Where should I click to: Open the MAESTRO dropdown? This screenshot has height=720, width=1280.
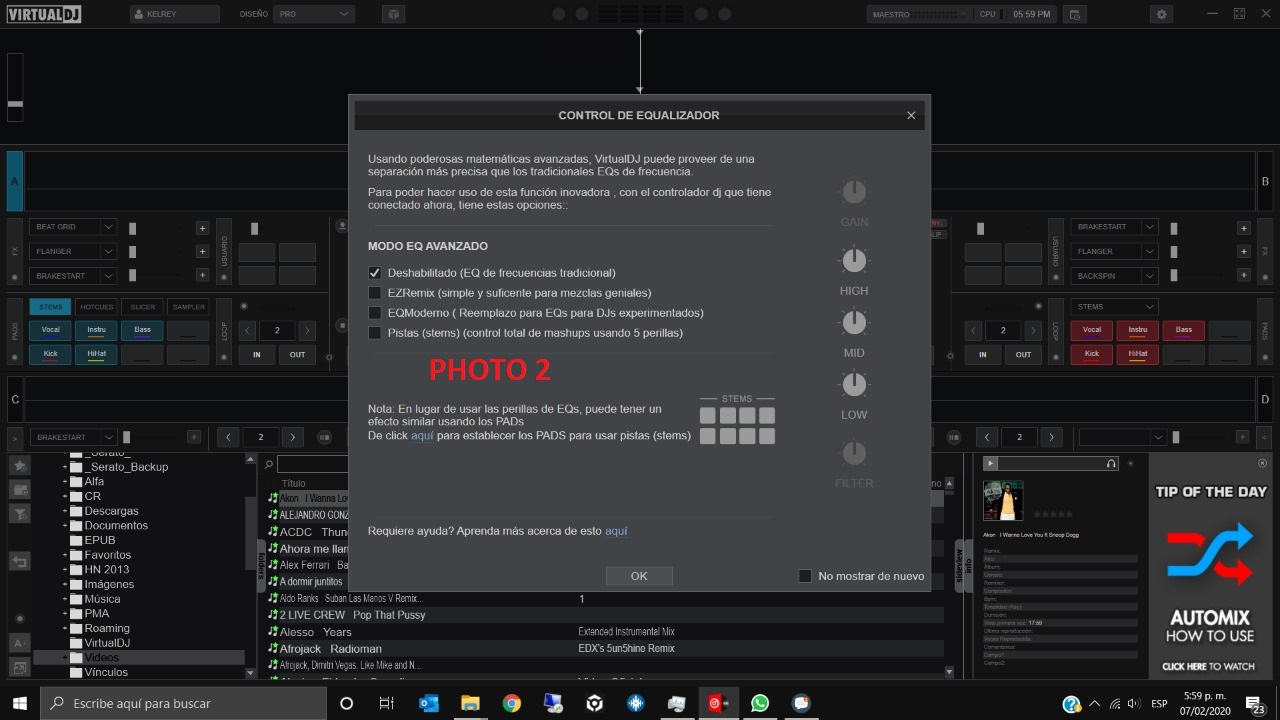click(919, 15)
